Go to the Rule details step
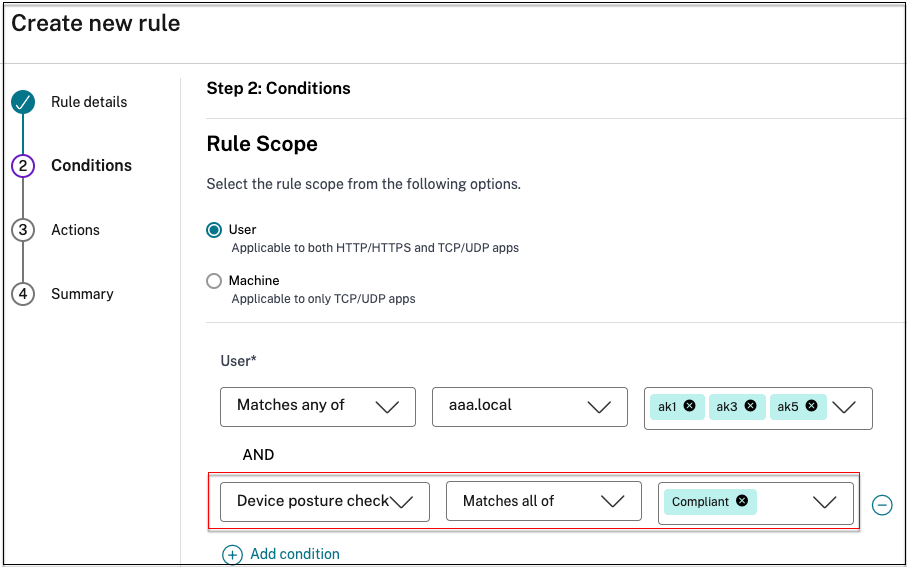The width and height of the screenshot is (907, 567). 89,102
